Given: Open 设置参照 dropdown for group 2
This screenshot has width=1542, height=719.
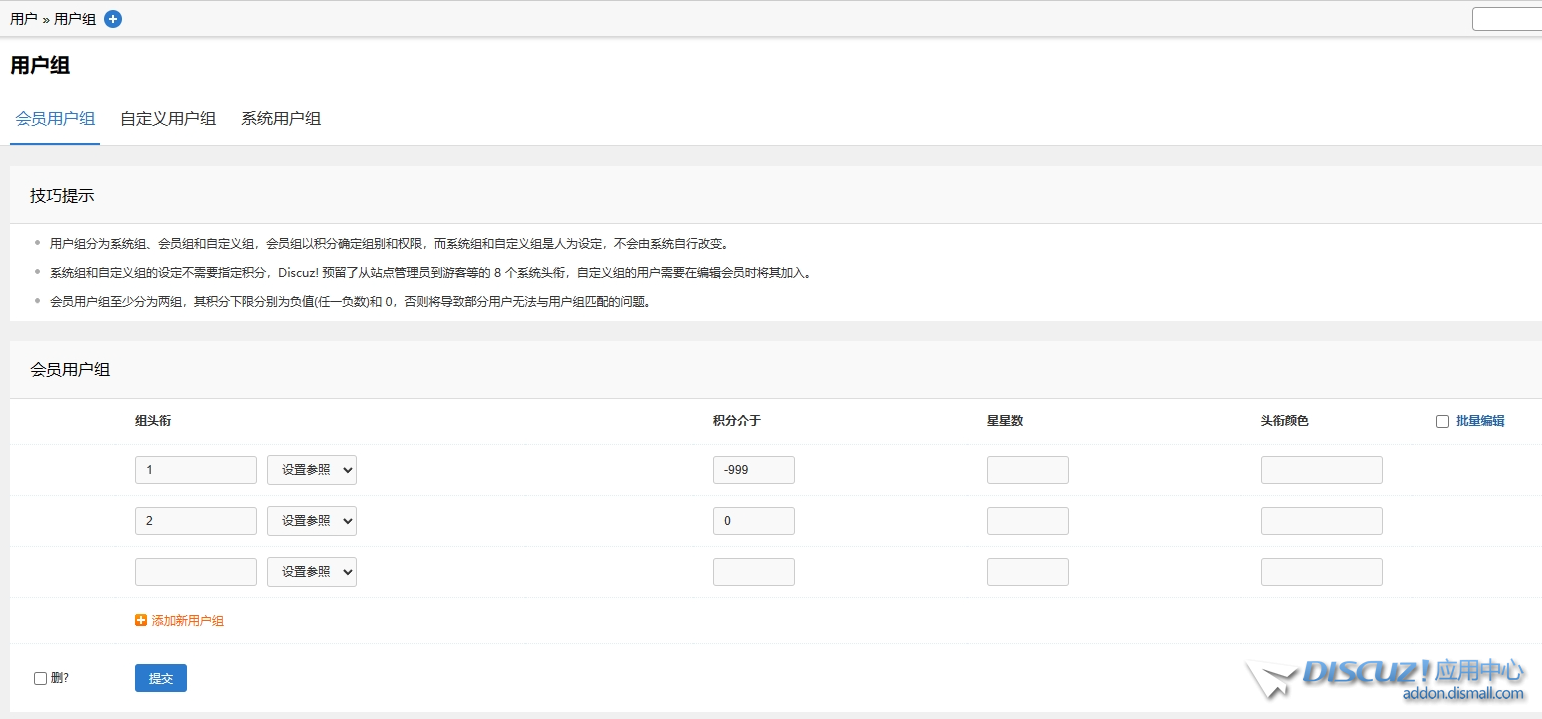Looking at the screenshot, I should [312, 521].
